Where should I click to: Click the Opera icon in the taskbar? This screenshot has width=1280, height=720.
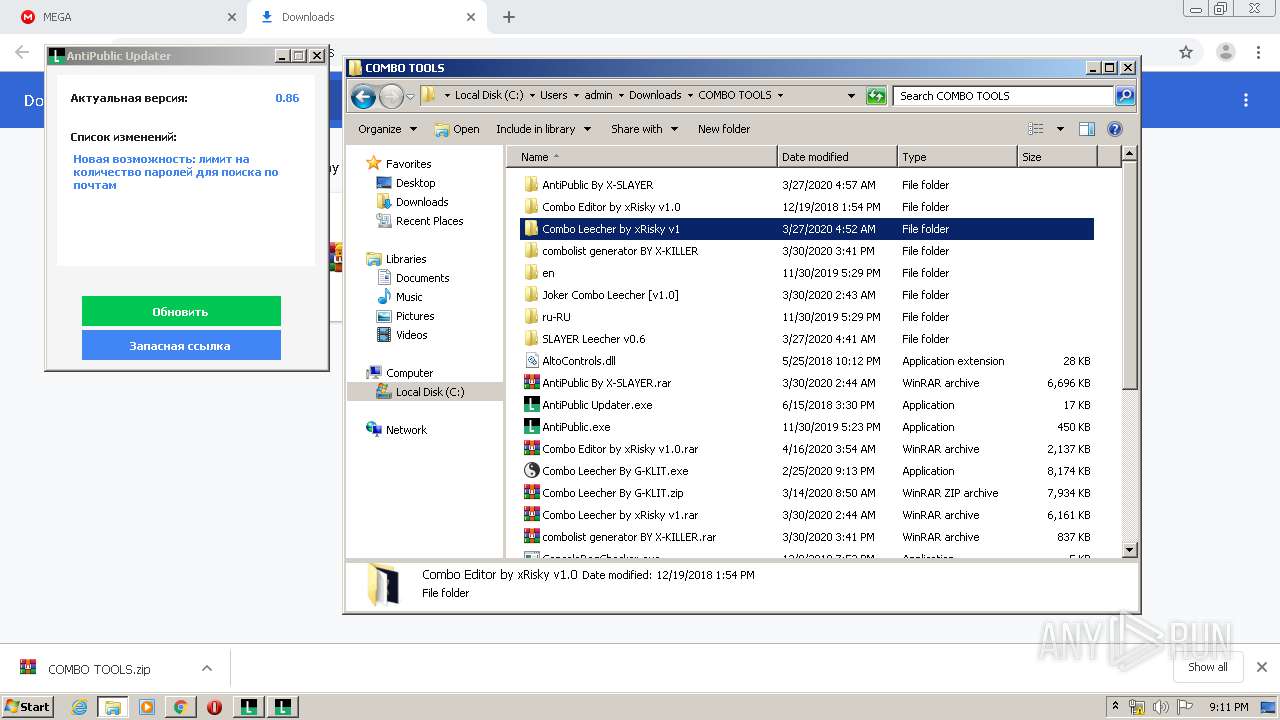click(x=214, y=707)
